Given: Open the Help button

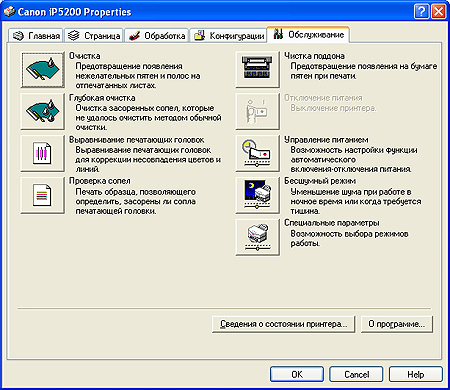Looking at the screenshot, I should coord(416,374).
